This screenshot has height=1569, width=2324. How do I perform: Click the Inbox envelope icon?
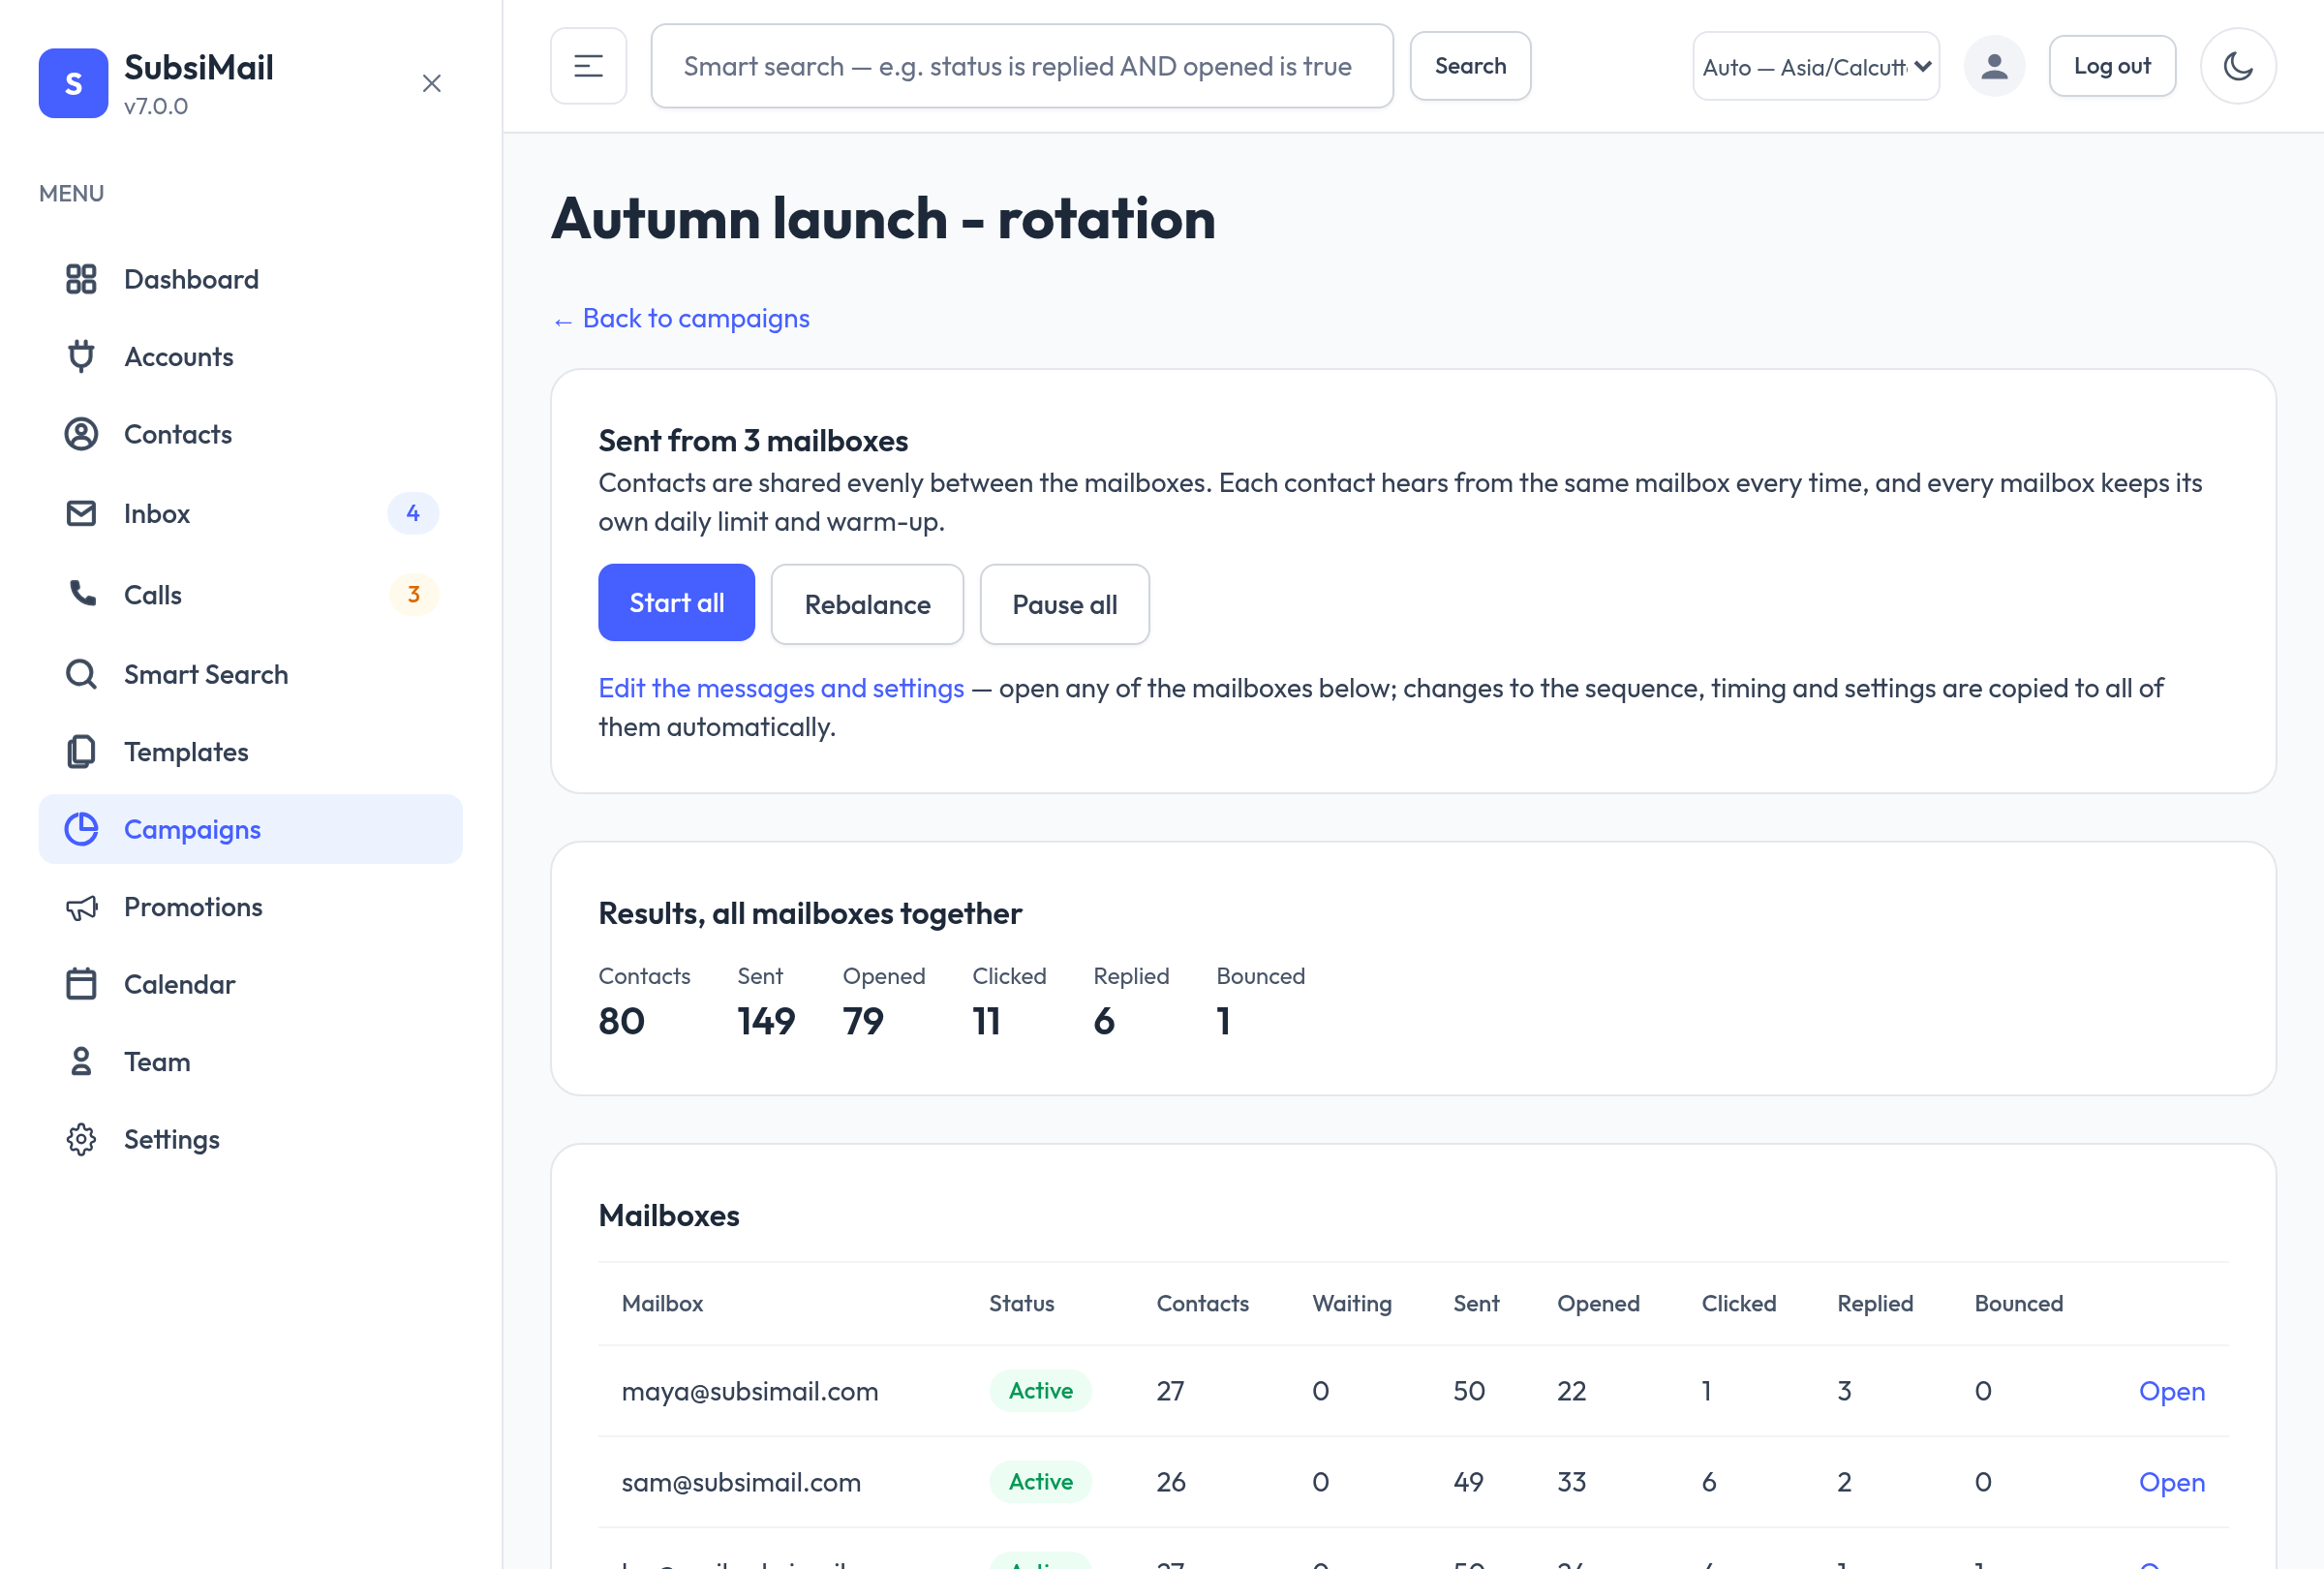click(x=81, y=513)
